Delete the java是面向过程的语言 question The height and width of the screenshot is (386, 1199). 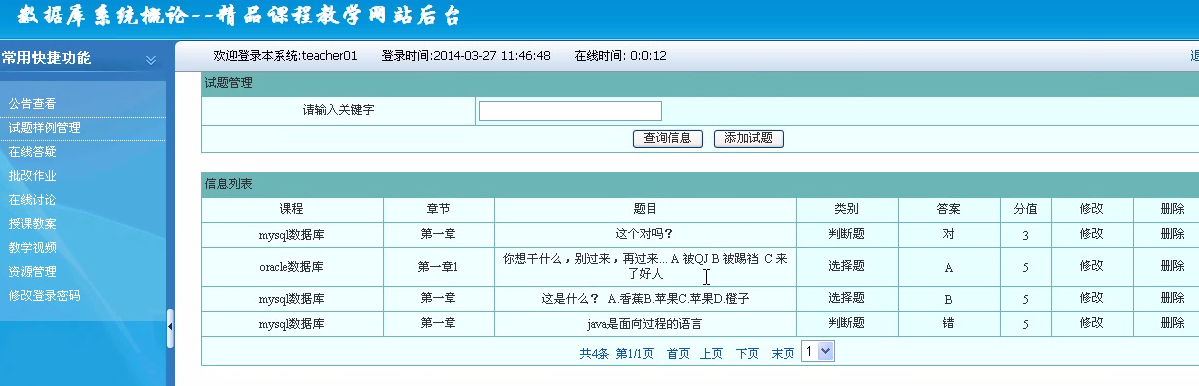1172,323
